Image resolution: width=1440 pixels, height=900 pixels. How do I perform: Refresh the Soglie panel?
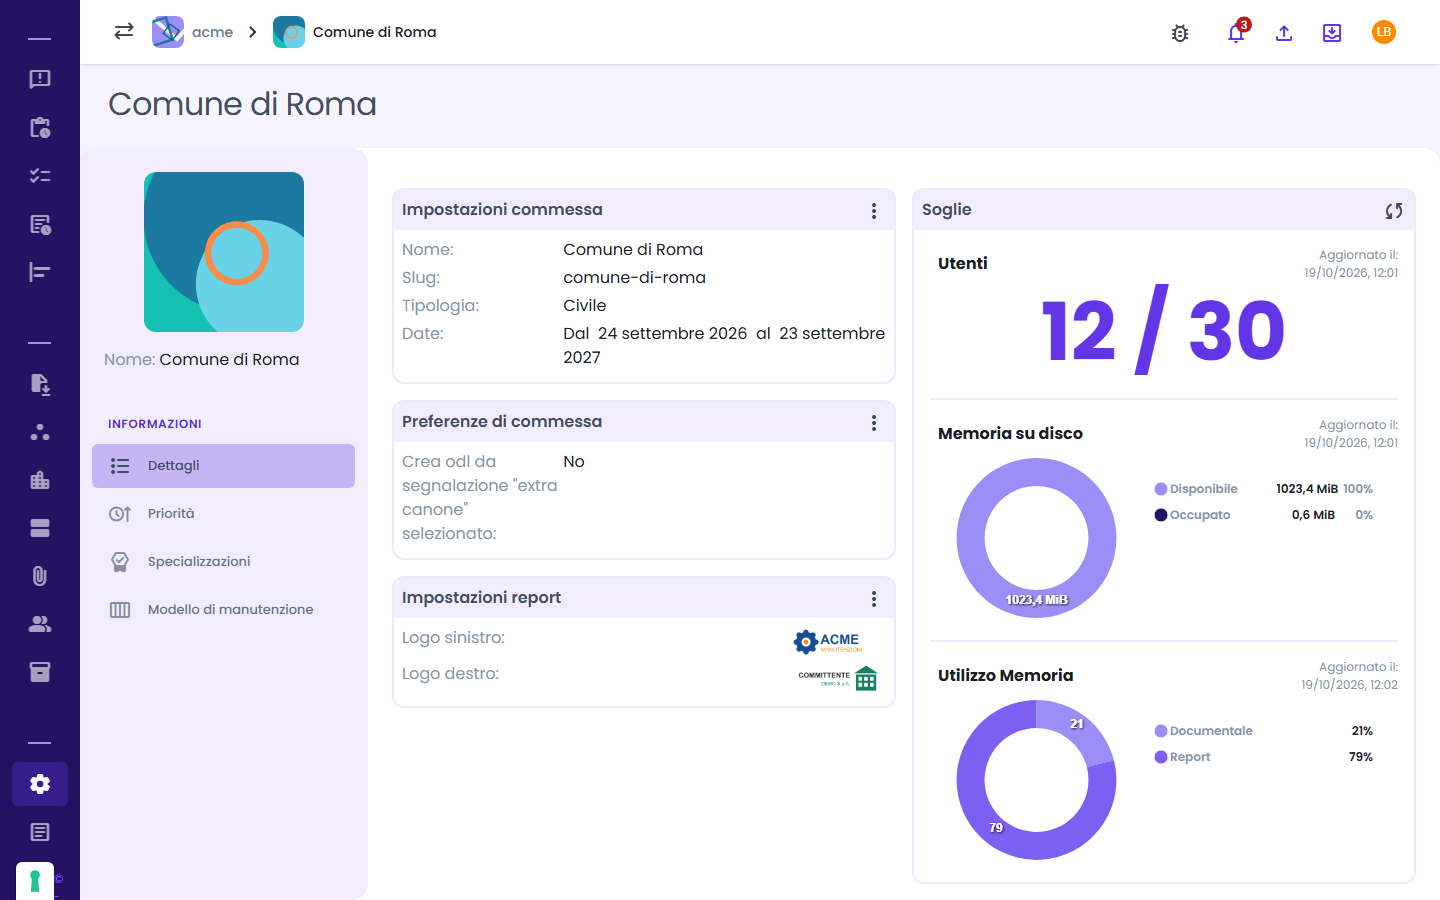coord(1394,210)
